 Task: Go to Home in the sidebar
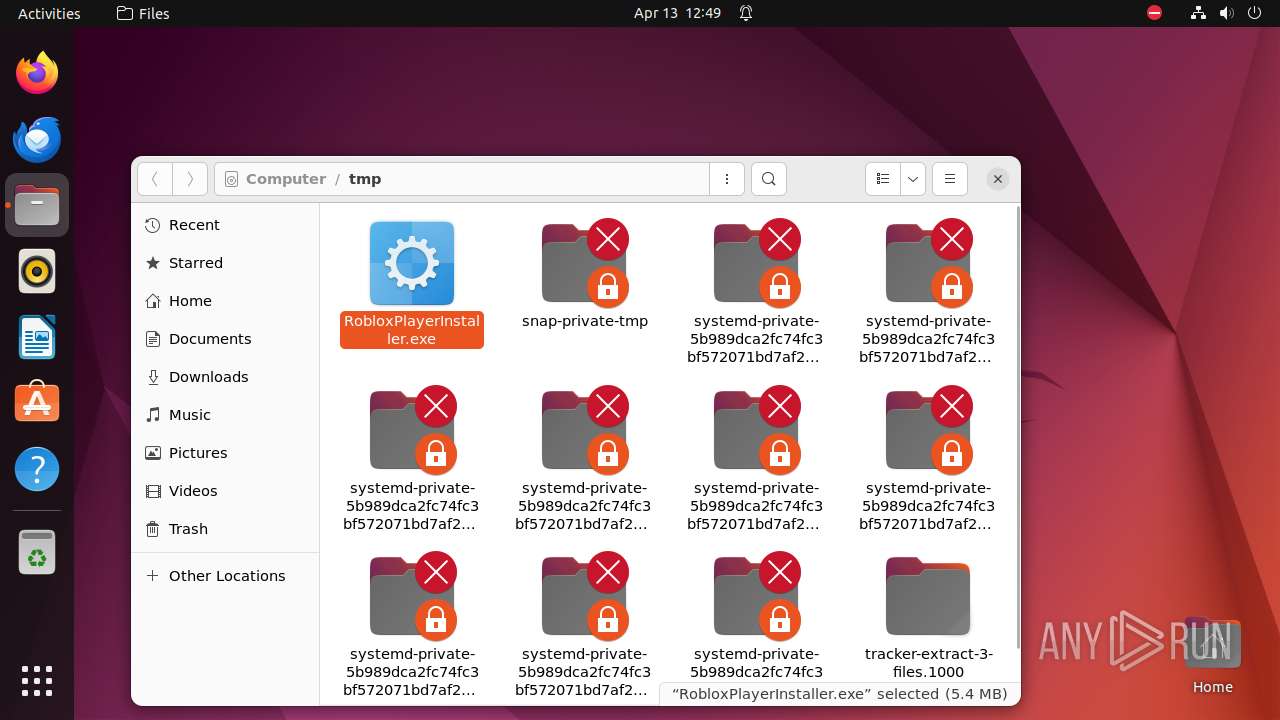tap(225, 301)
